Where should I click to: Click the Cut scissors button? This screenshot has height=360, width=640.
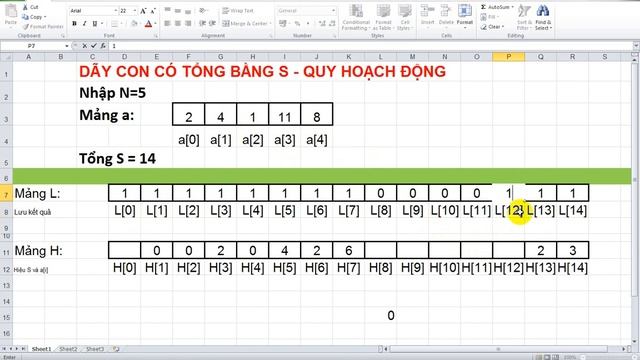[31, 7]
